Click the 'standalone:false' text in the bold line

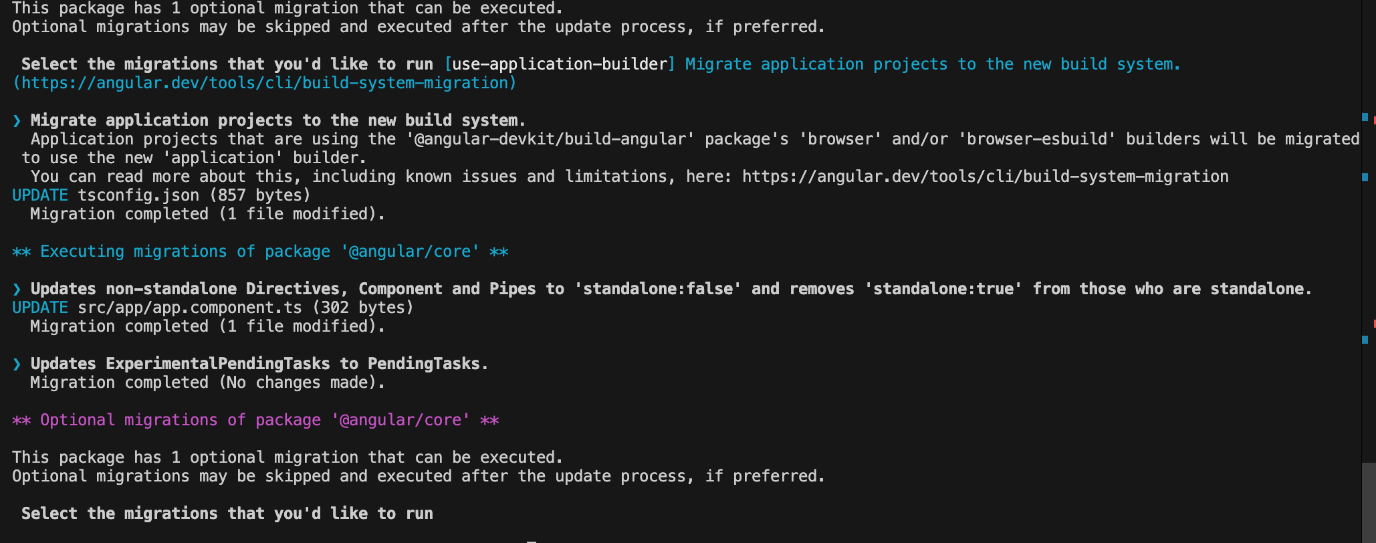[x=658, y=289]
